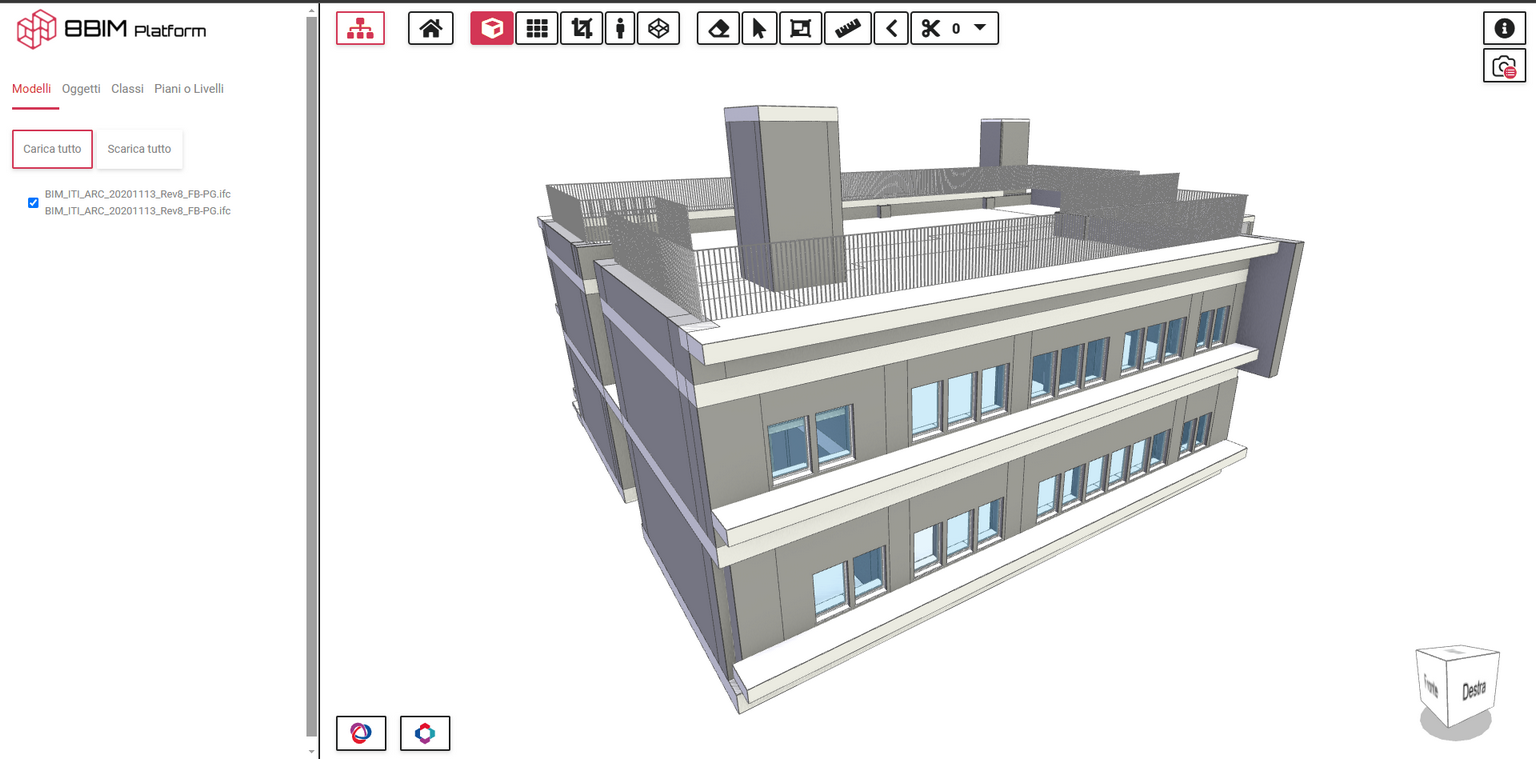The height and width of the screenshot is (759, 1536).
Task: Switch to the Oggetti tab
Action: 81,88
